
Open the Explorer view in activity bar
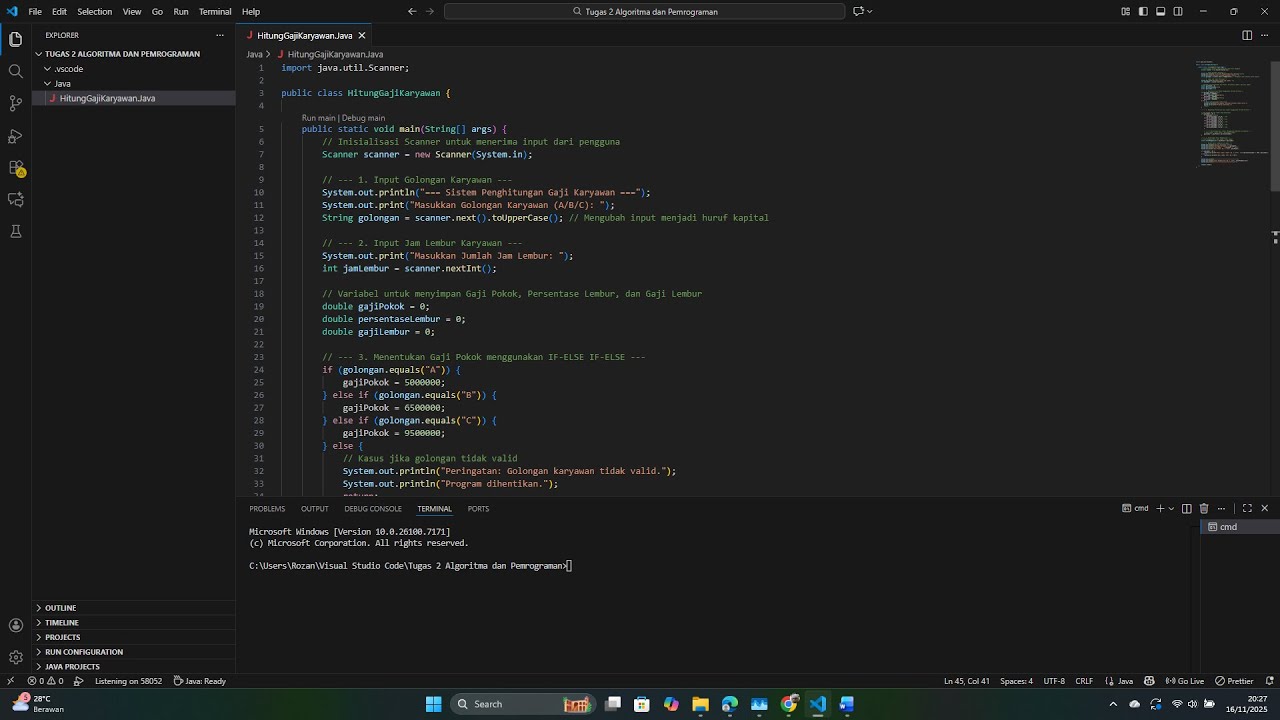[x=15, y=39]
